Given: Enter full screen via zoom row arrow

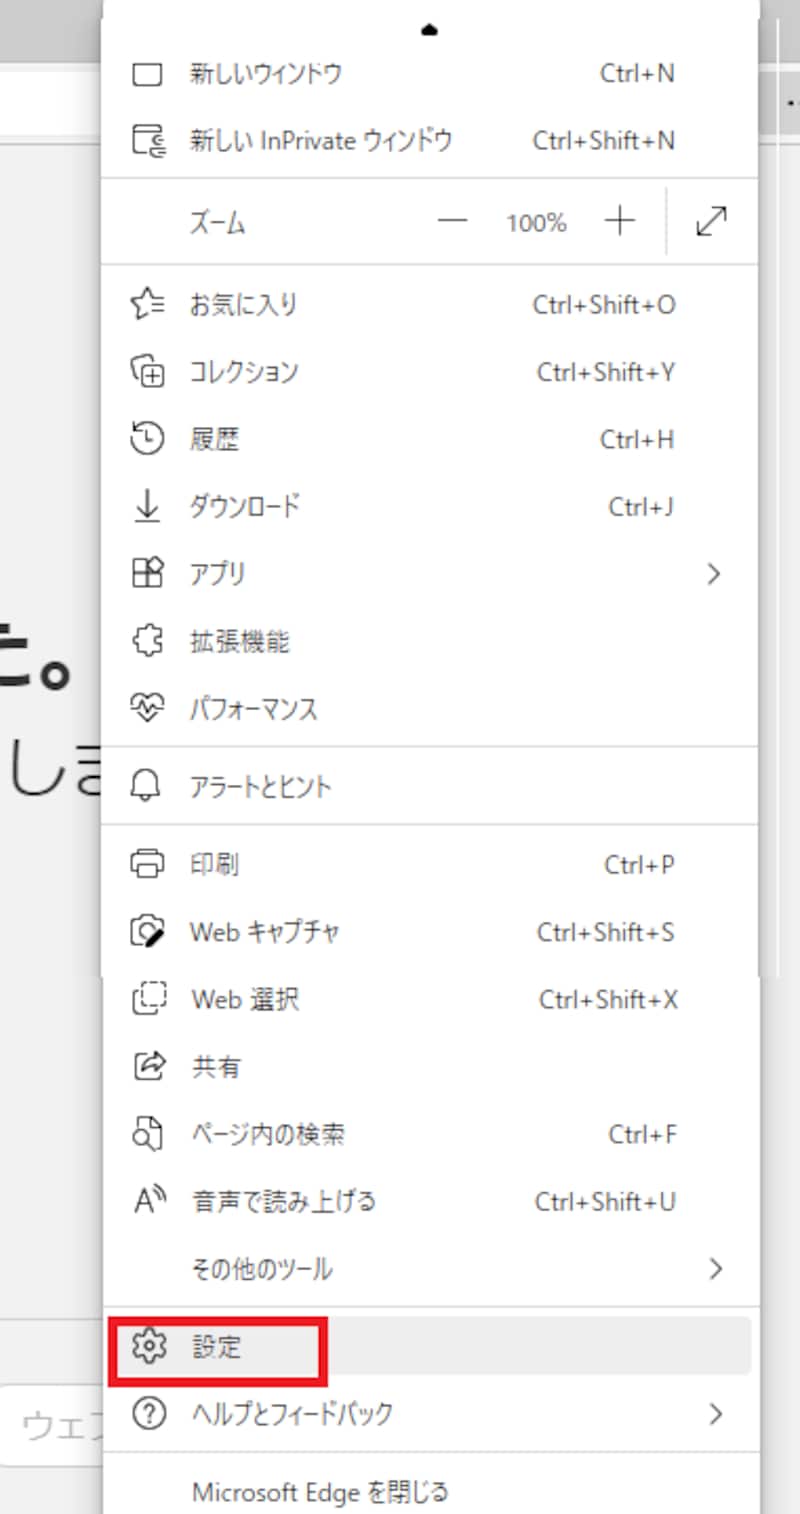Looking at the screenshot, I should [x=711, y=222].
